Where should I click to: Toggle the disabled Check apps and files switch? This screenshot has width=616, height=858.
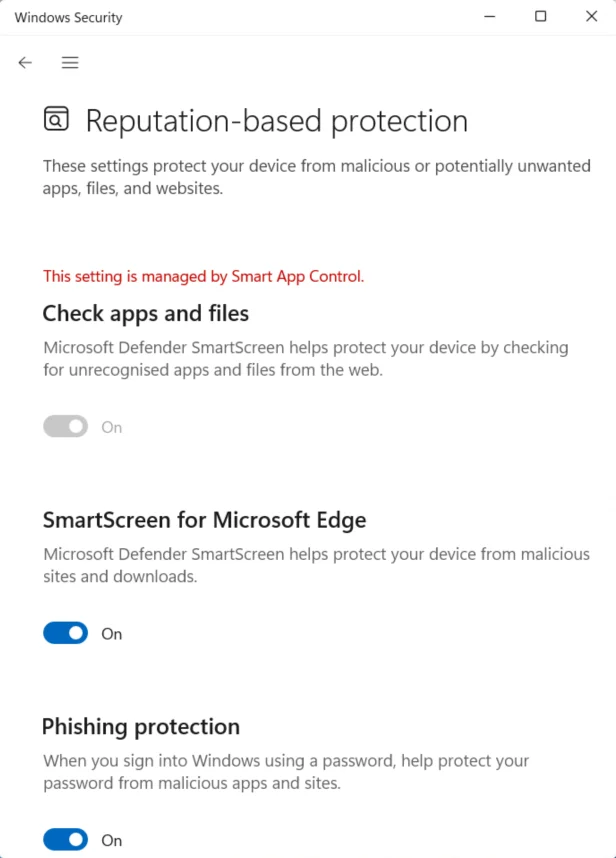tap(66, 426)
